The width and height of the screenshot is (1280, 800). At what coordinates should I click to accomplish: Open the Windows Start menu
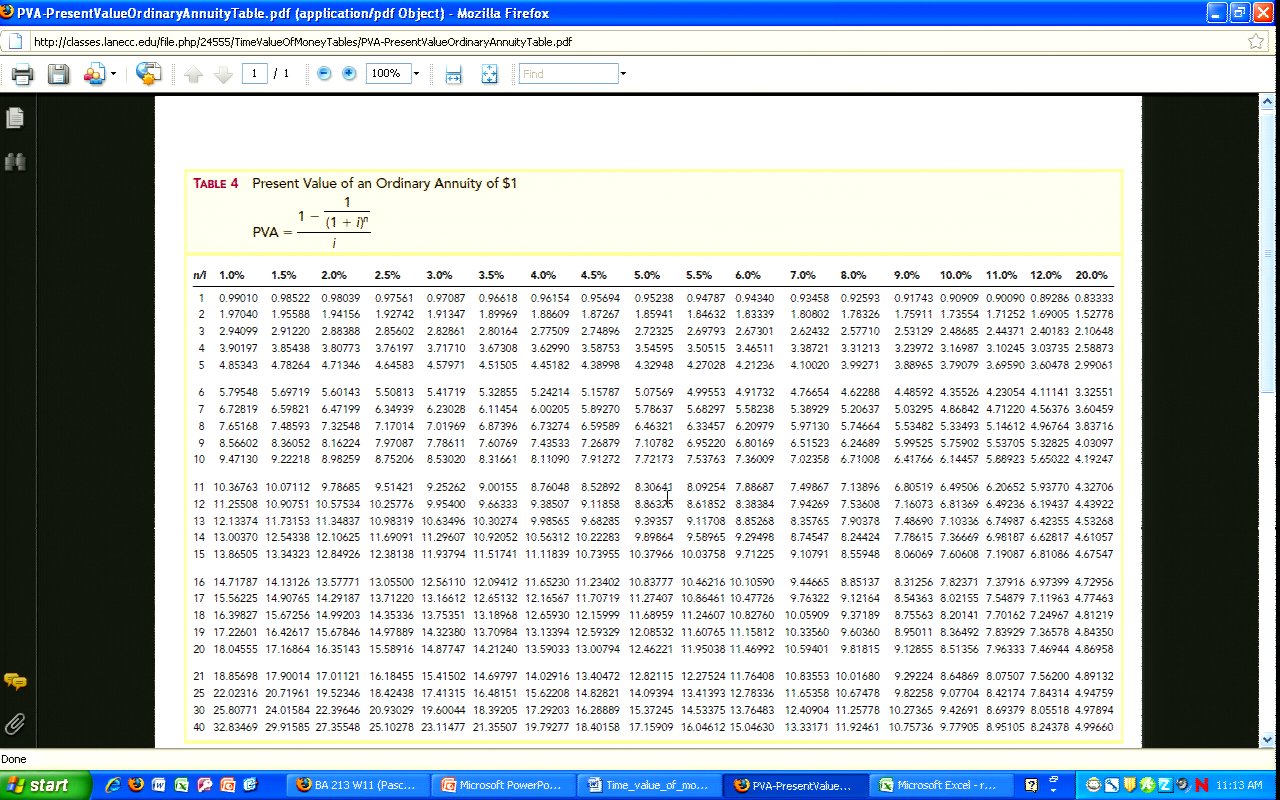[40, 785]
